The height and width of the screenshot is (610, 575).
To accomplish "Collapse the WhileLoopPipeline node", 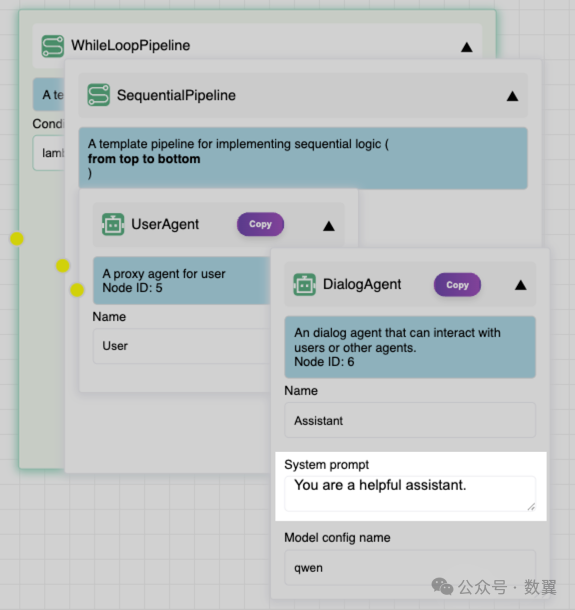I will pos(466,47).
